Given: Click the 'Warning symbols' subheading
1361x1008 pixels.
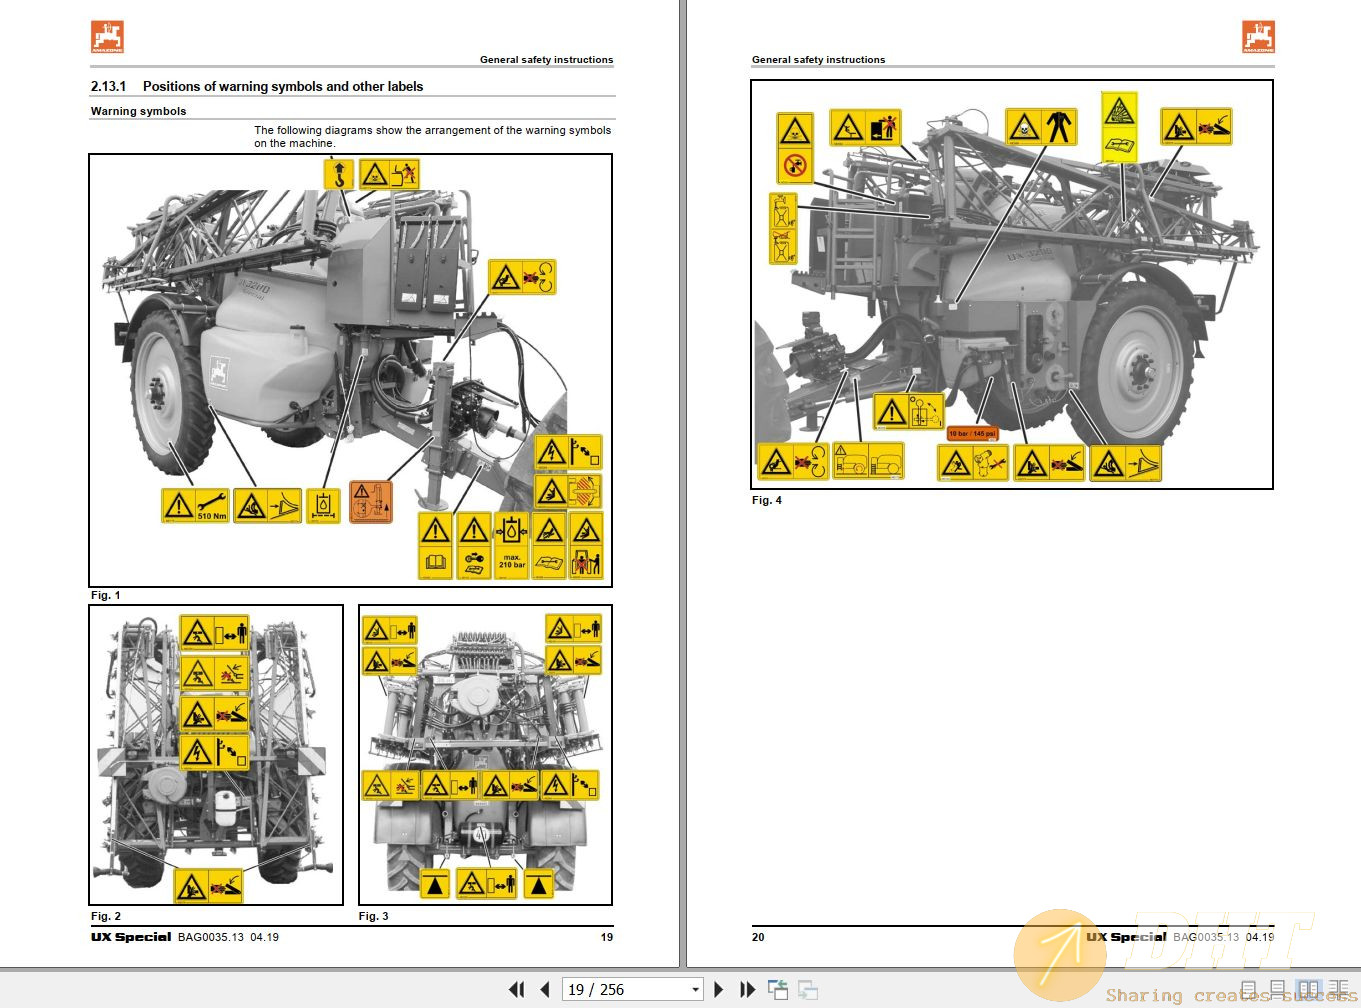Looking at the screenshot, I should [x=138, y=111].
